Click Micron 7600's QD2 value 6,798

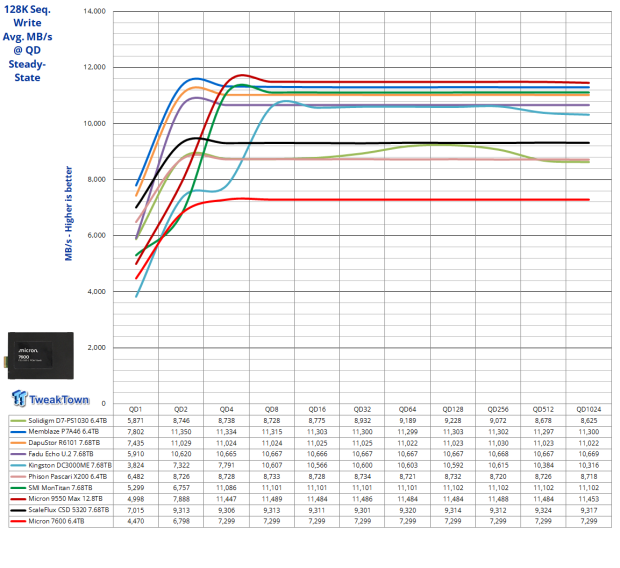click(181, 521)
